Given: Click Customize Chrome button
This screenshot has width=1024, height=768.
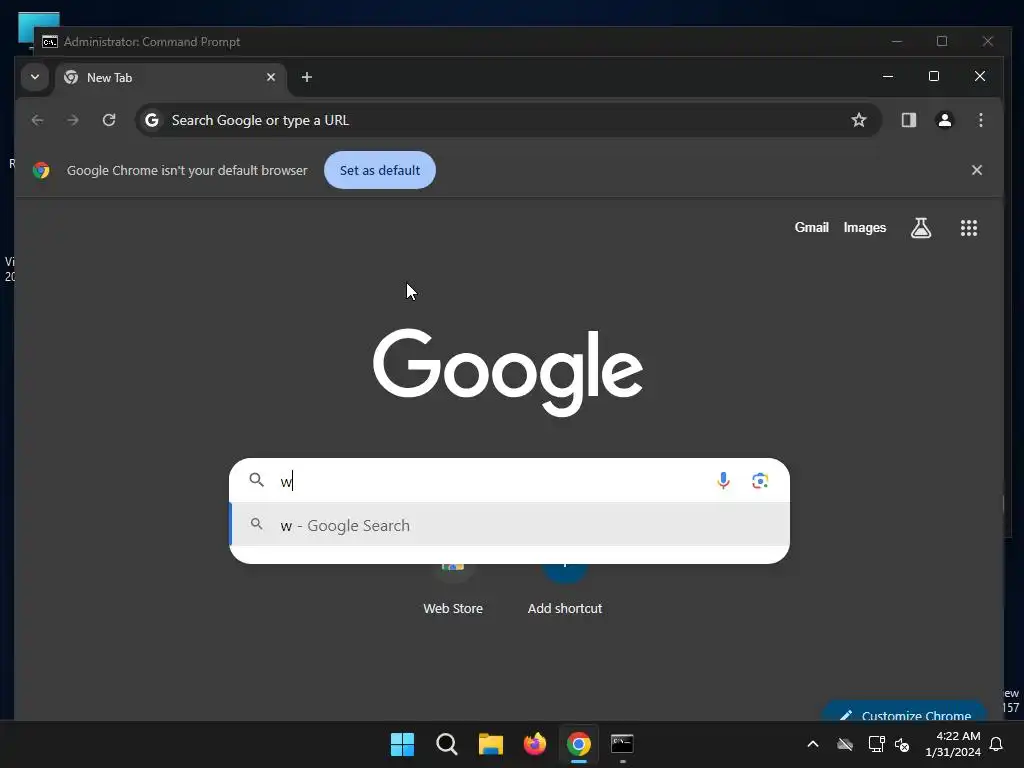Looking at the screenshot, I should (904, 712).
